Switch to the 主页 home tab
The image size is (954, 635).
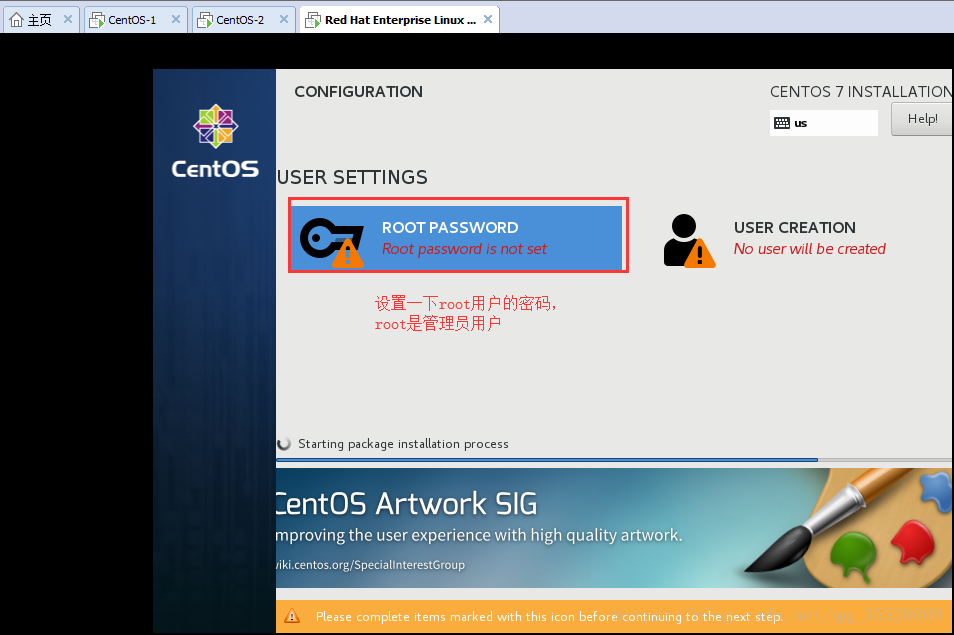[x=40, y=19]
